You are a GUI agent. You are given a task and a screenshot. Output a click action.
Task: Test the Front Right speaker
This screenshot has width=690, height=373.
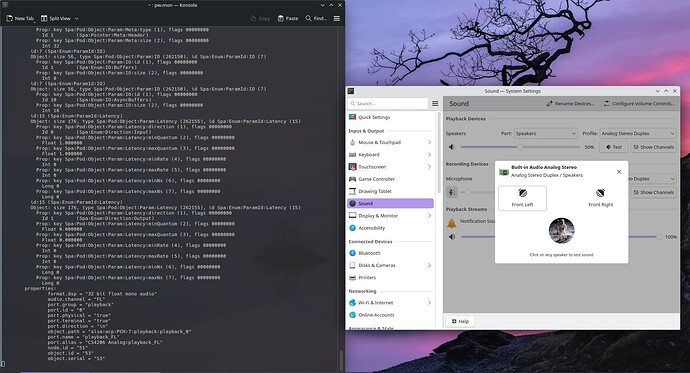click(601, 197)
